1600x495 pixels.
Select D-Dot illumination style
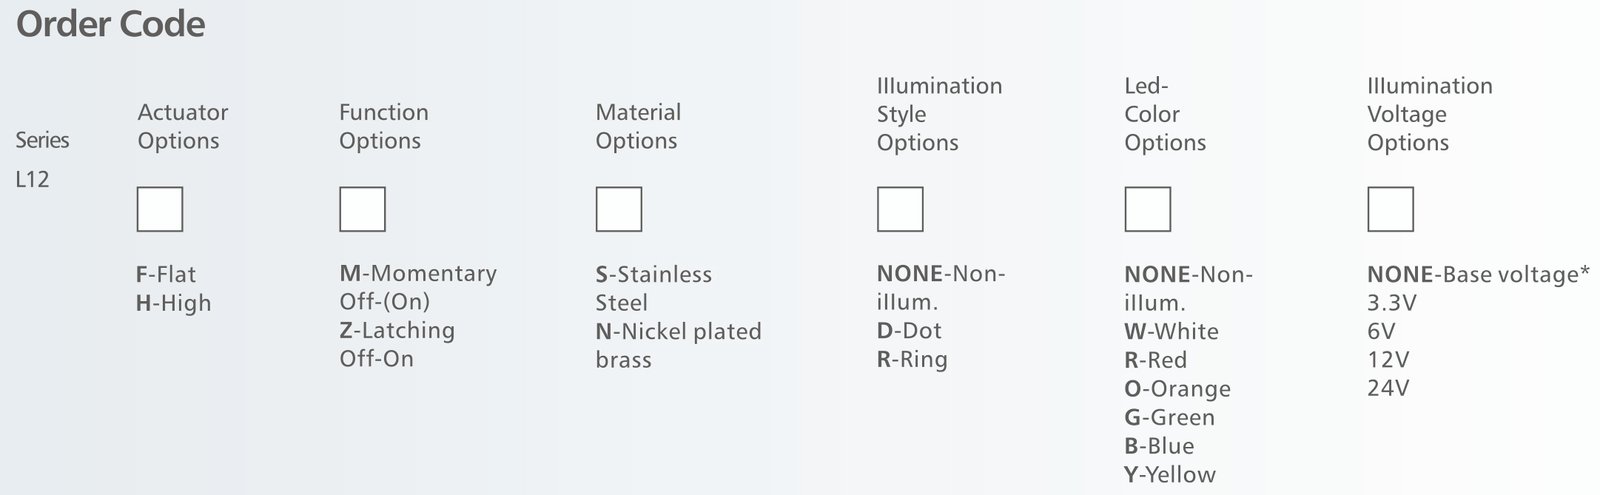point(909,331)
